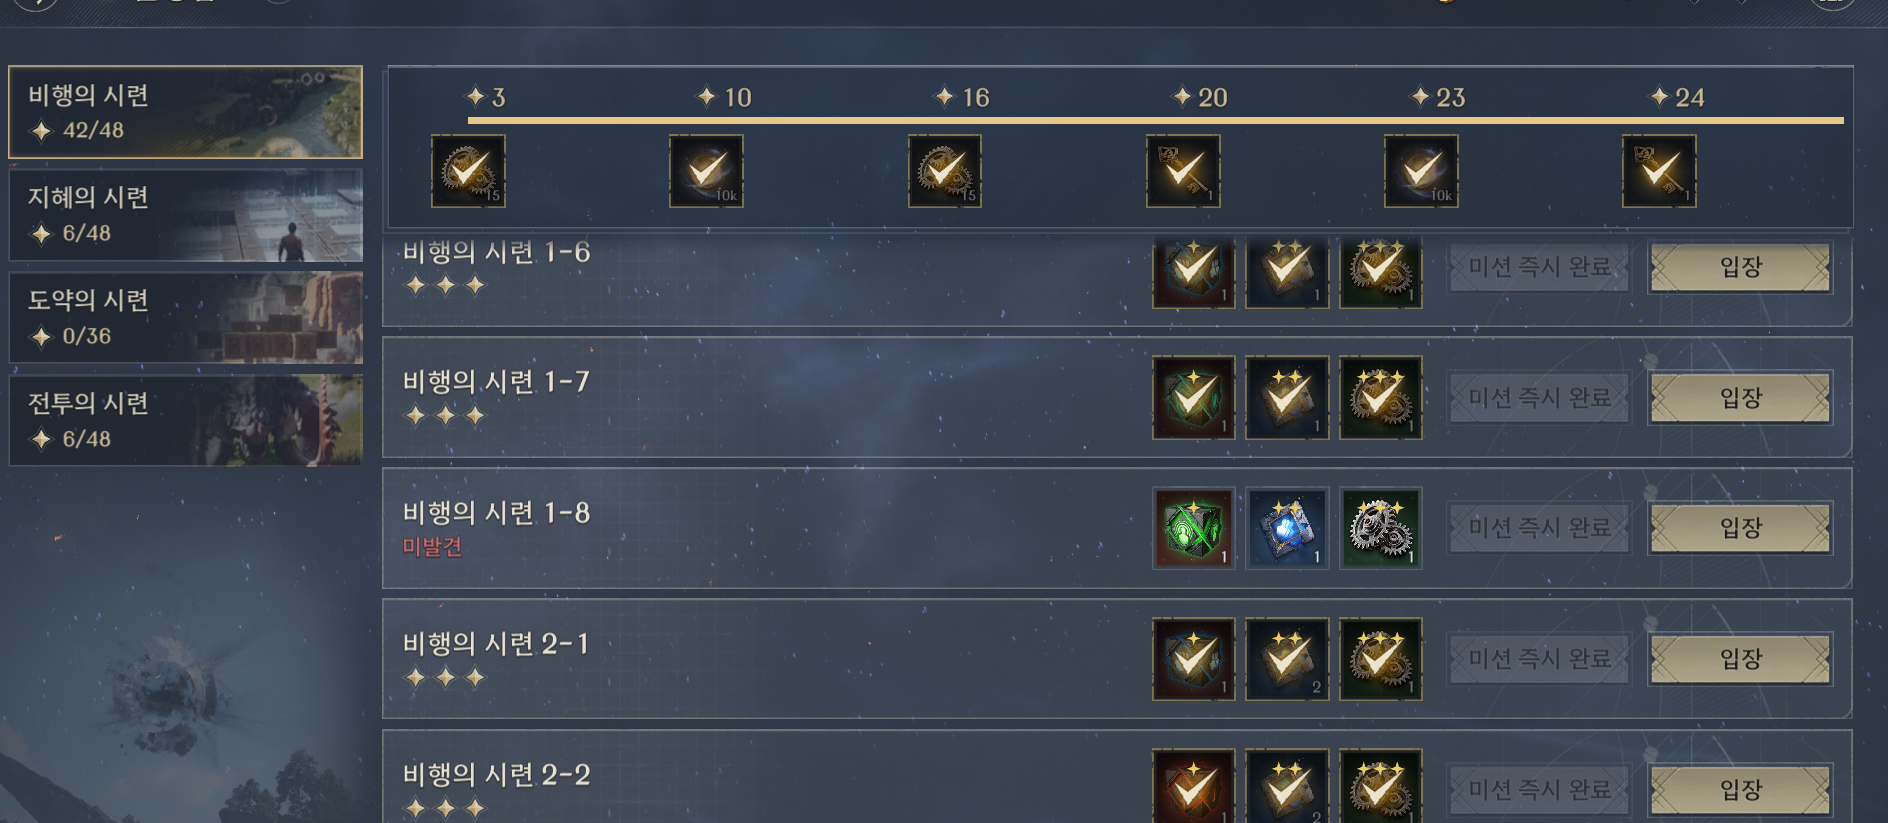Select the 16-star milestone gear reward
This screenshot has width=1888, height=823.
point(944,171)
